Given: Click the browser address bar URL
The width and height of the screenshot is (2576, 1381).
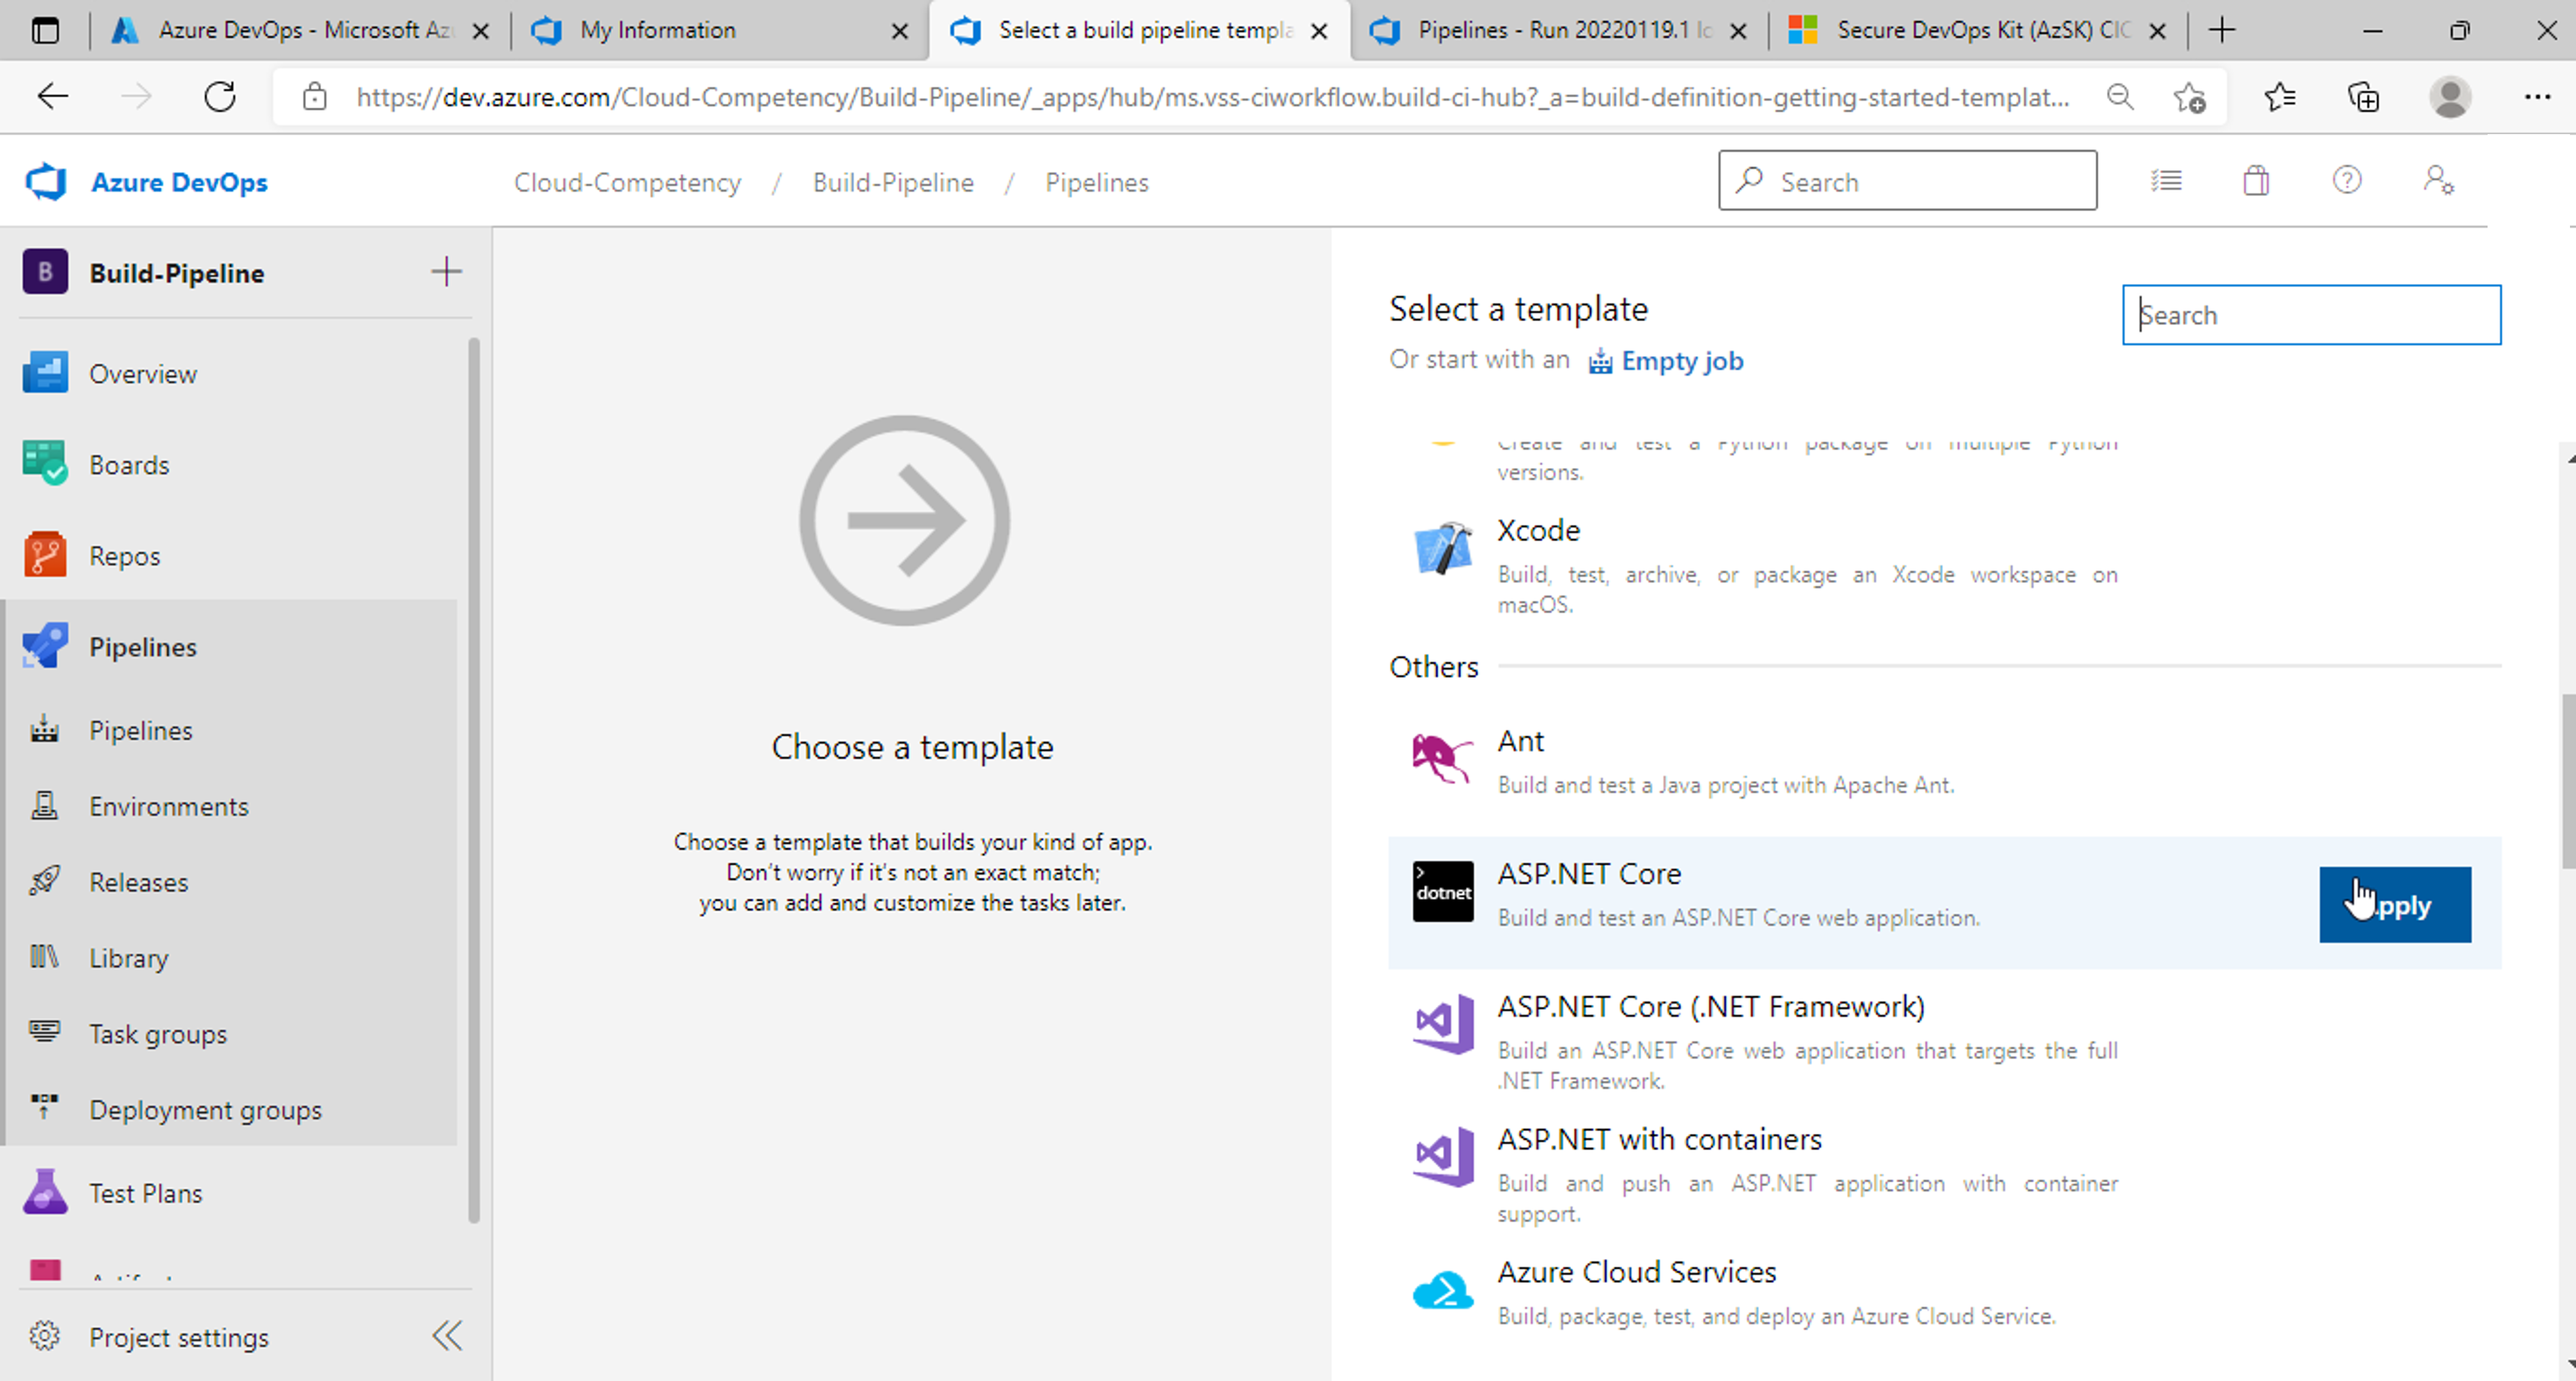Looking at the screenshot, I should pyautogui.click(x=1212, y=97).
